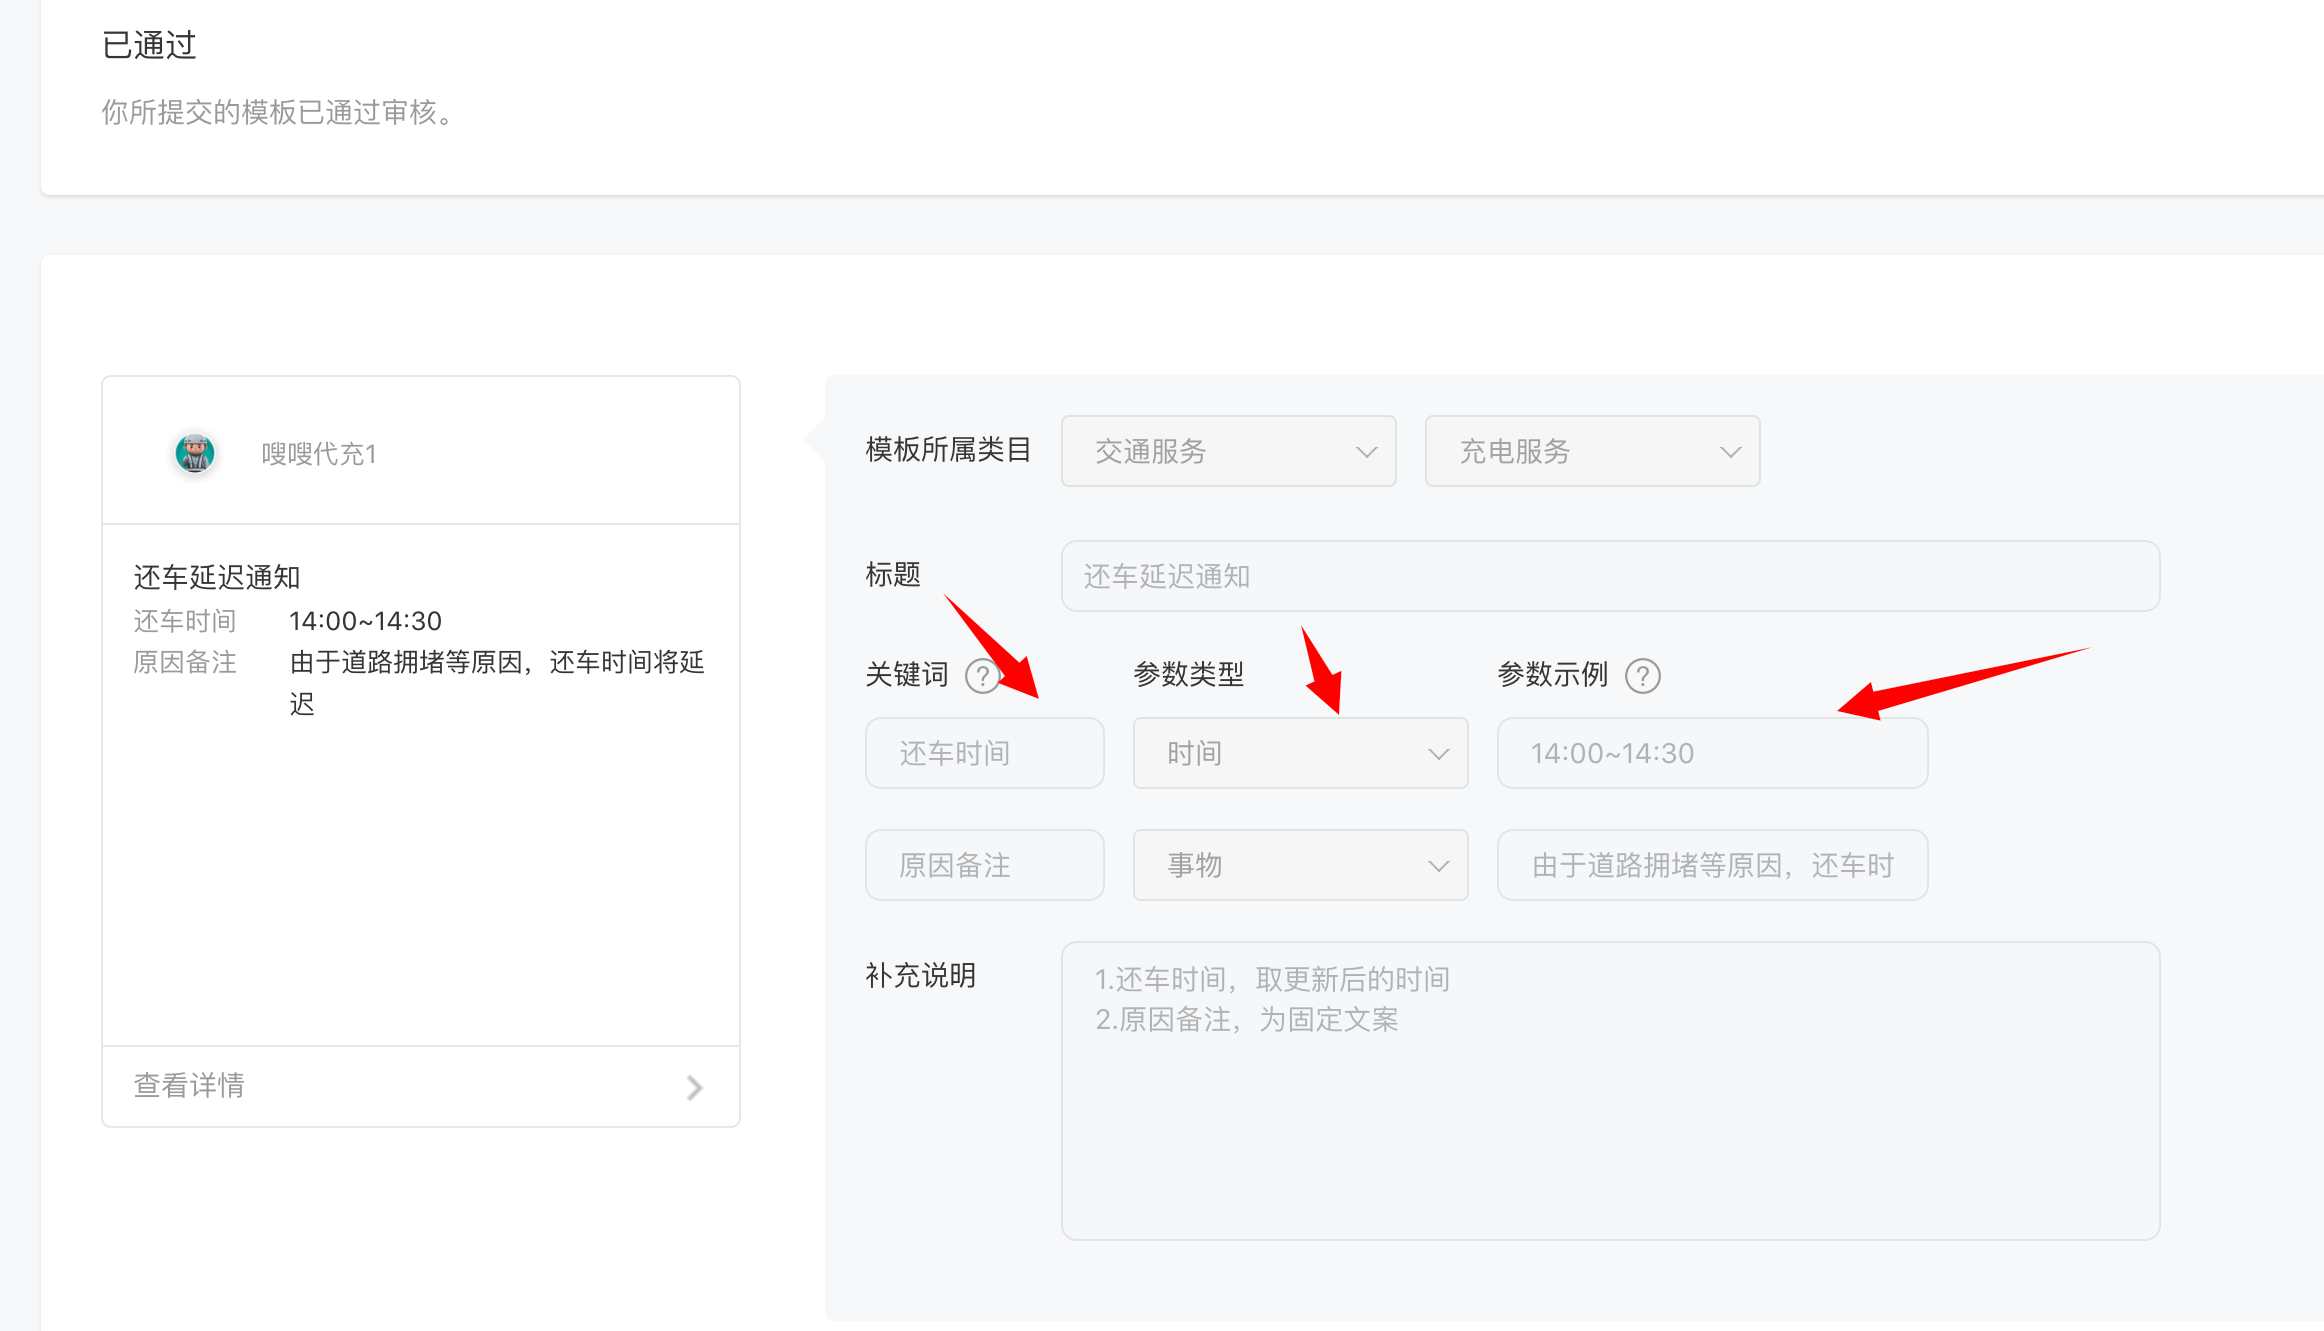Click the 补充说明 text area

(1610, 1090)
